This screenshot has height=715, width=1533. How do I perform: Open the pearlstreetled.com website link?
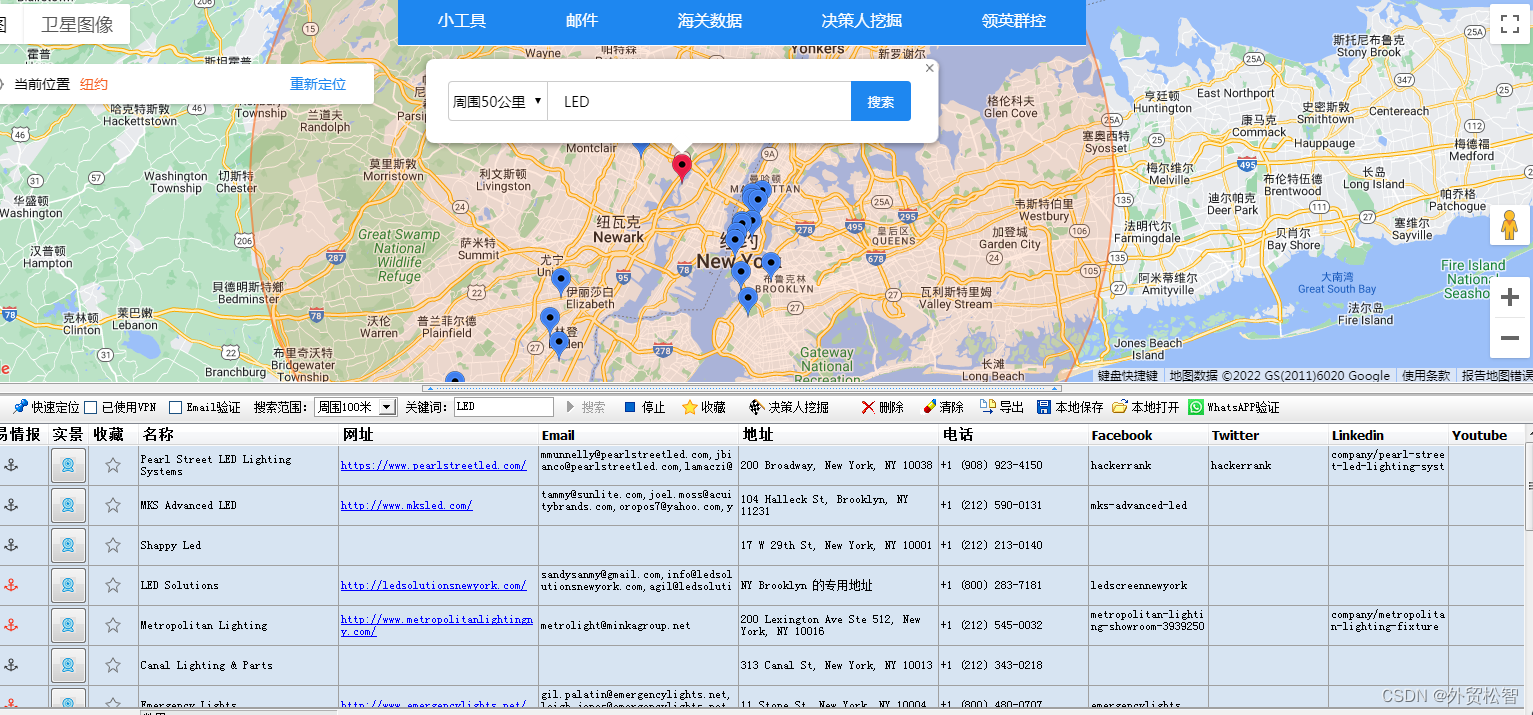tap(433, 465)
